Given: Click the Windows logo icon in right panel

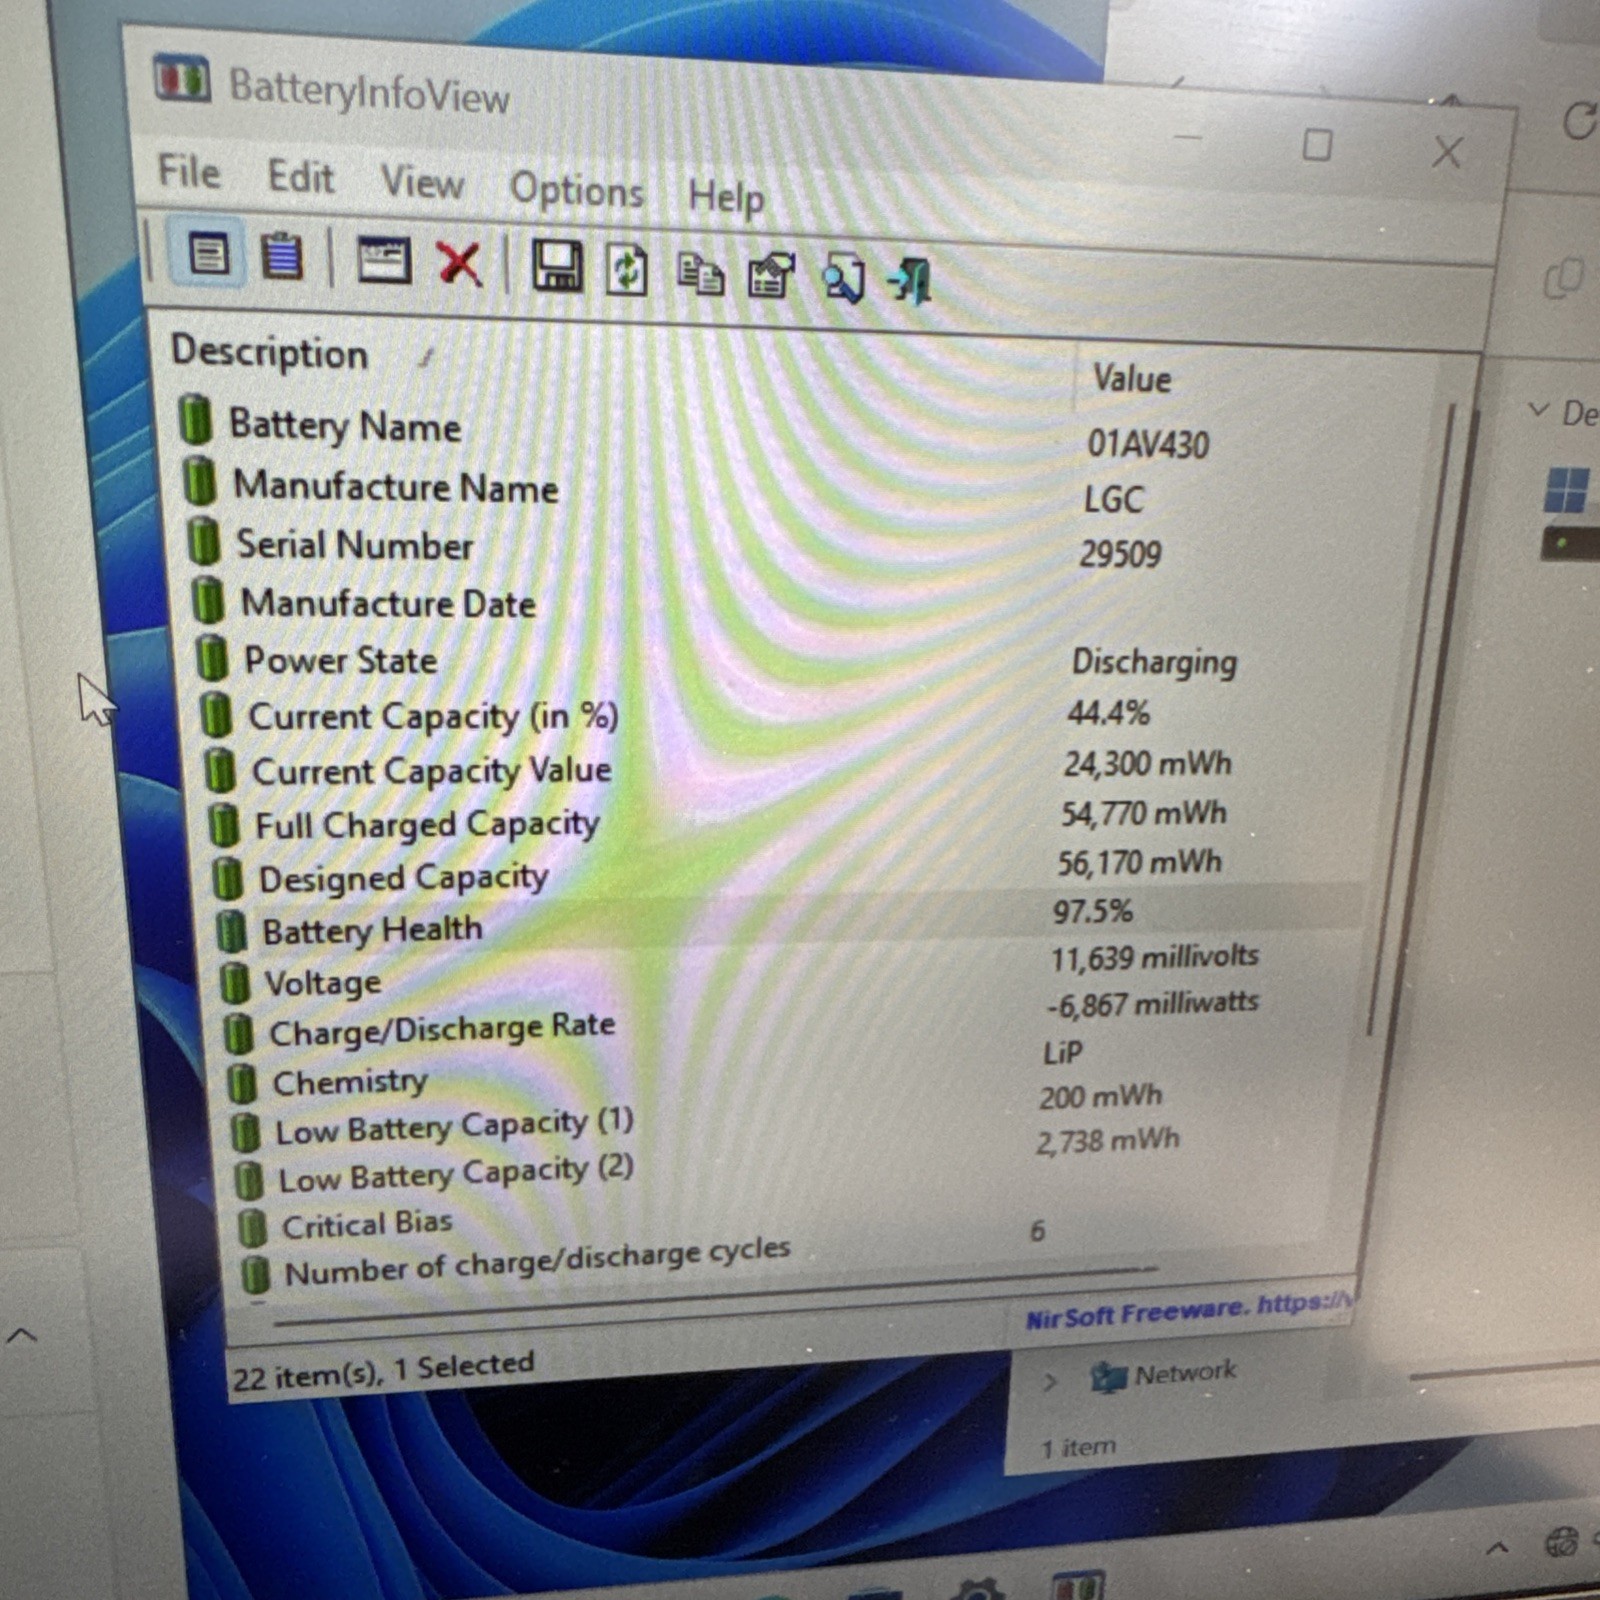Looking at the screenshot, I should tap(1566, 489).
